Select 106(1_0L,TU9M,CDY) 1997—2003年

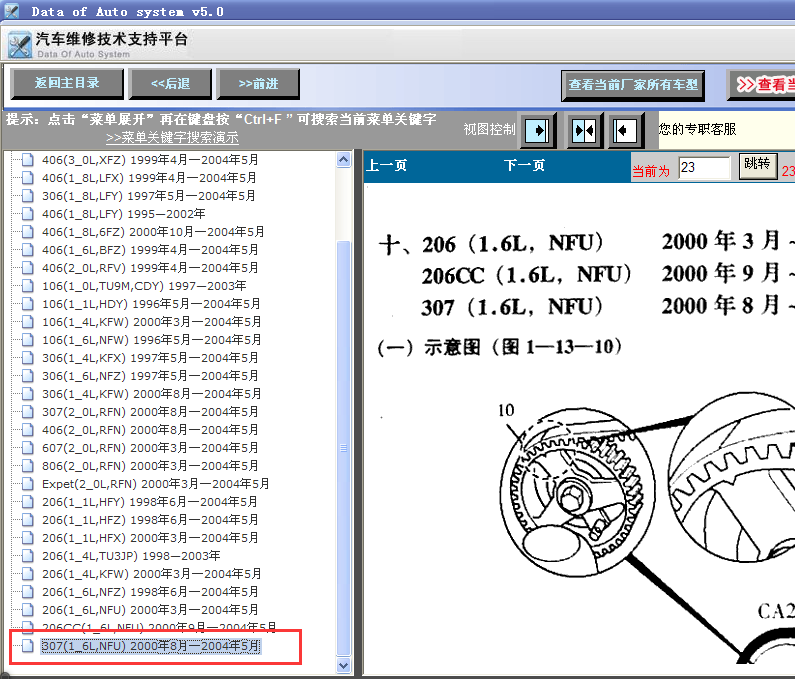[144, 286]
